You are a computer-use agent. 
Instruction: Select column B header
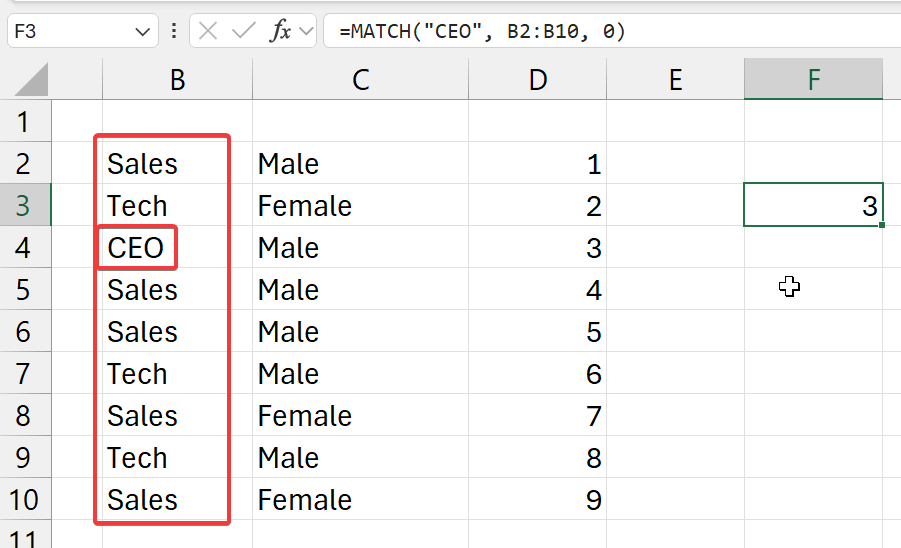pyautogui.click(x=177, y=80)
